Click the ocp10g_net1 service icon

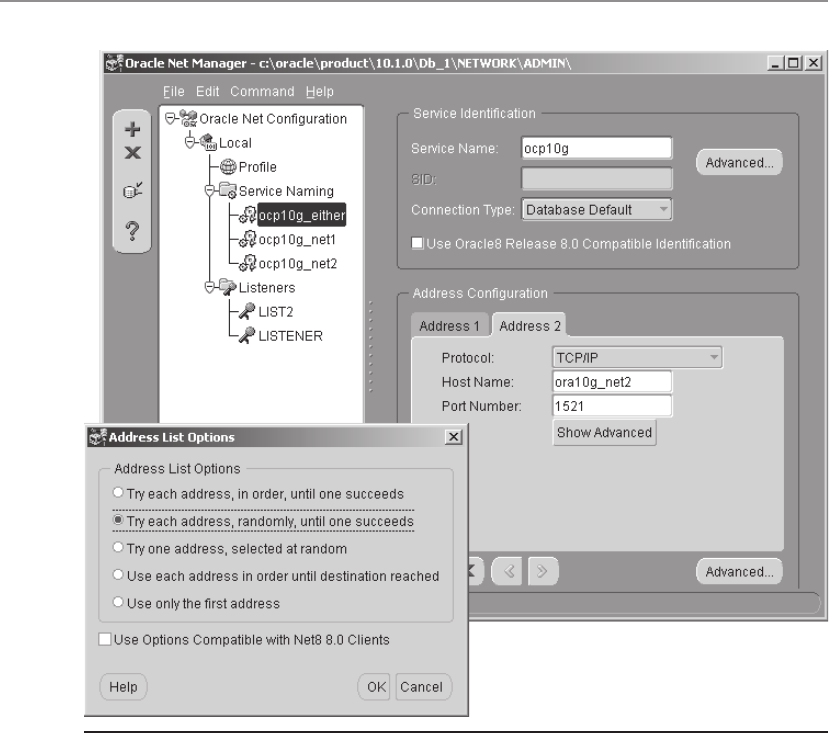pos(247,239)
